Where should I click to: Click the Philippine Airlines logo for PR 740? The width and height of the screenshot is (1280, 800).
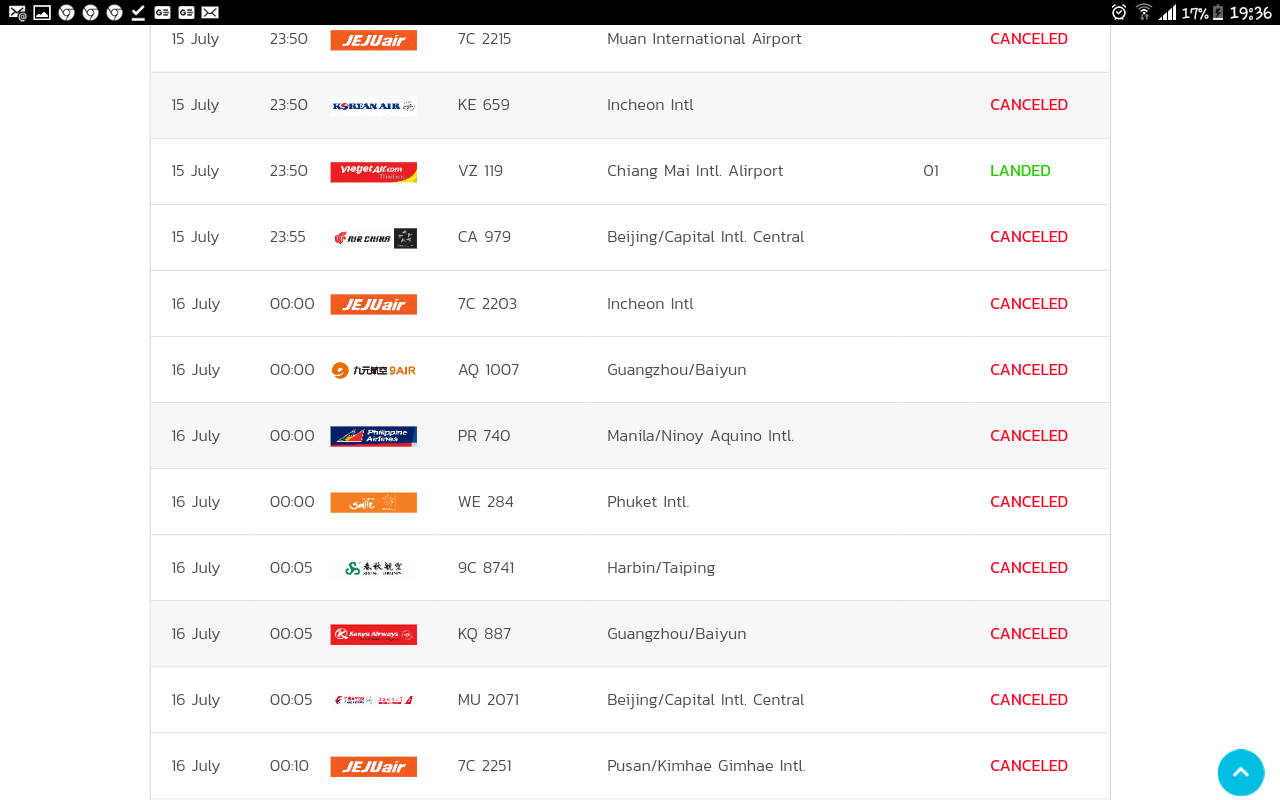coord(373,436)
